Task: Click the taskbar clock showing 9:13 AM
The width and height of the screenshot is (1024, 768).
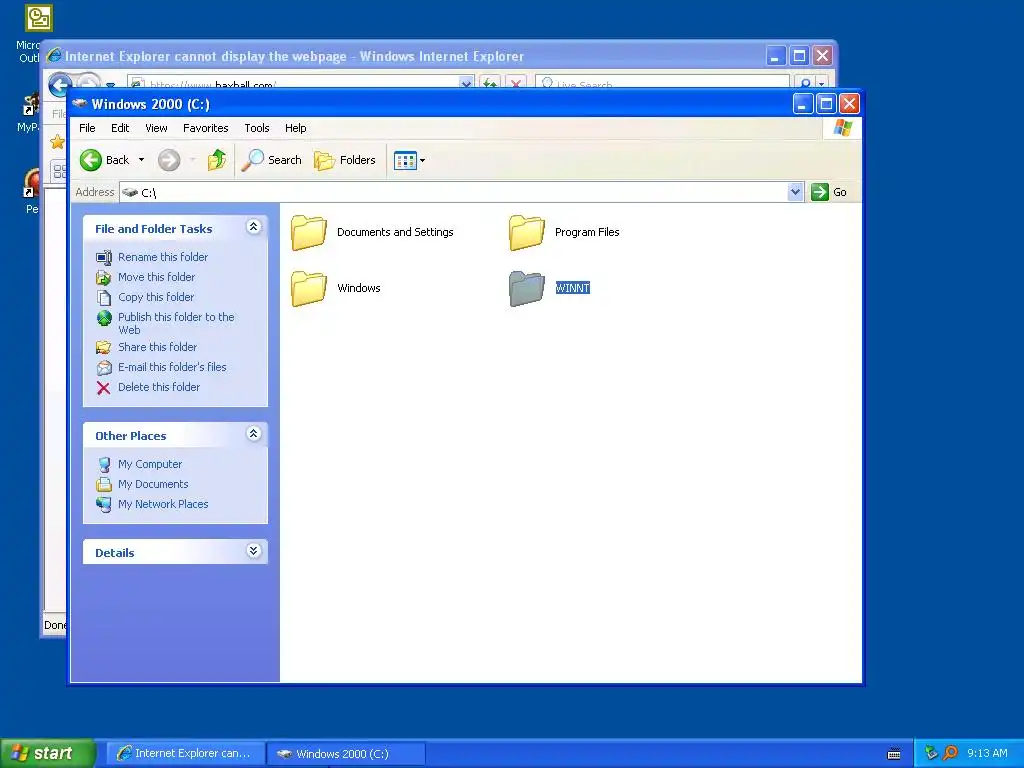Action: [987, 753]
